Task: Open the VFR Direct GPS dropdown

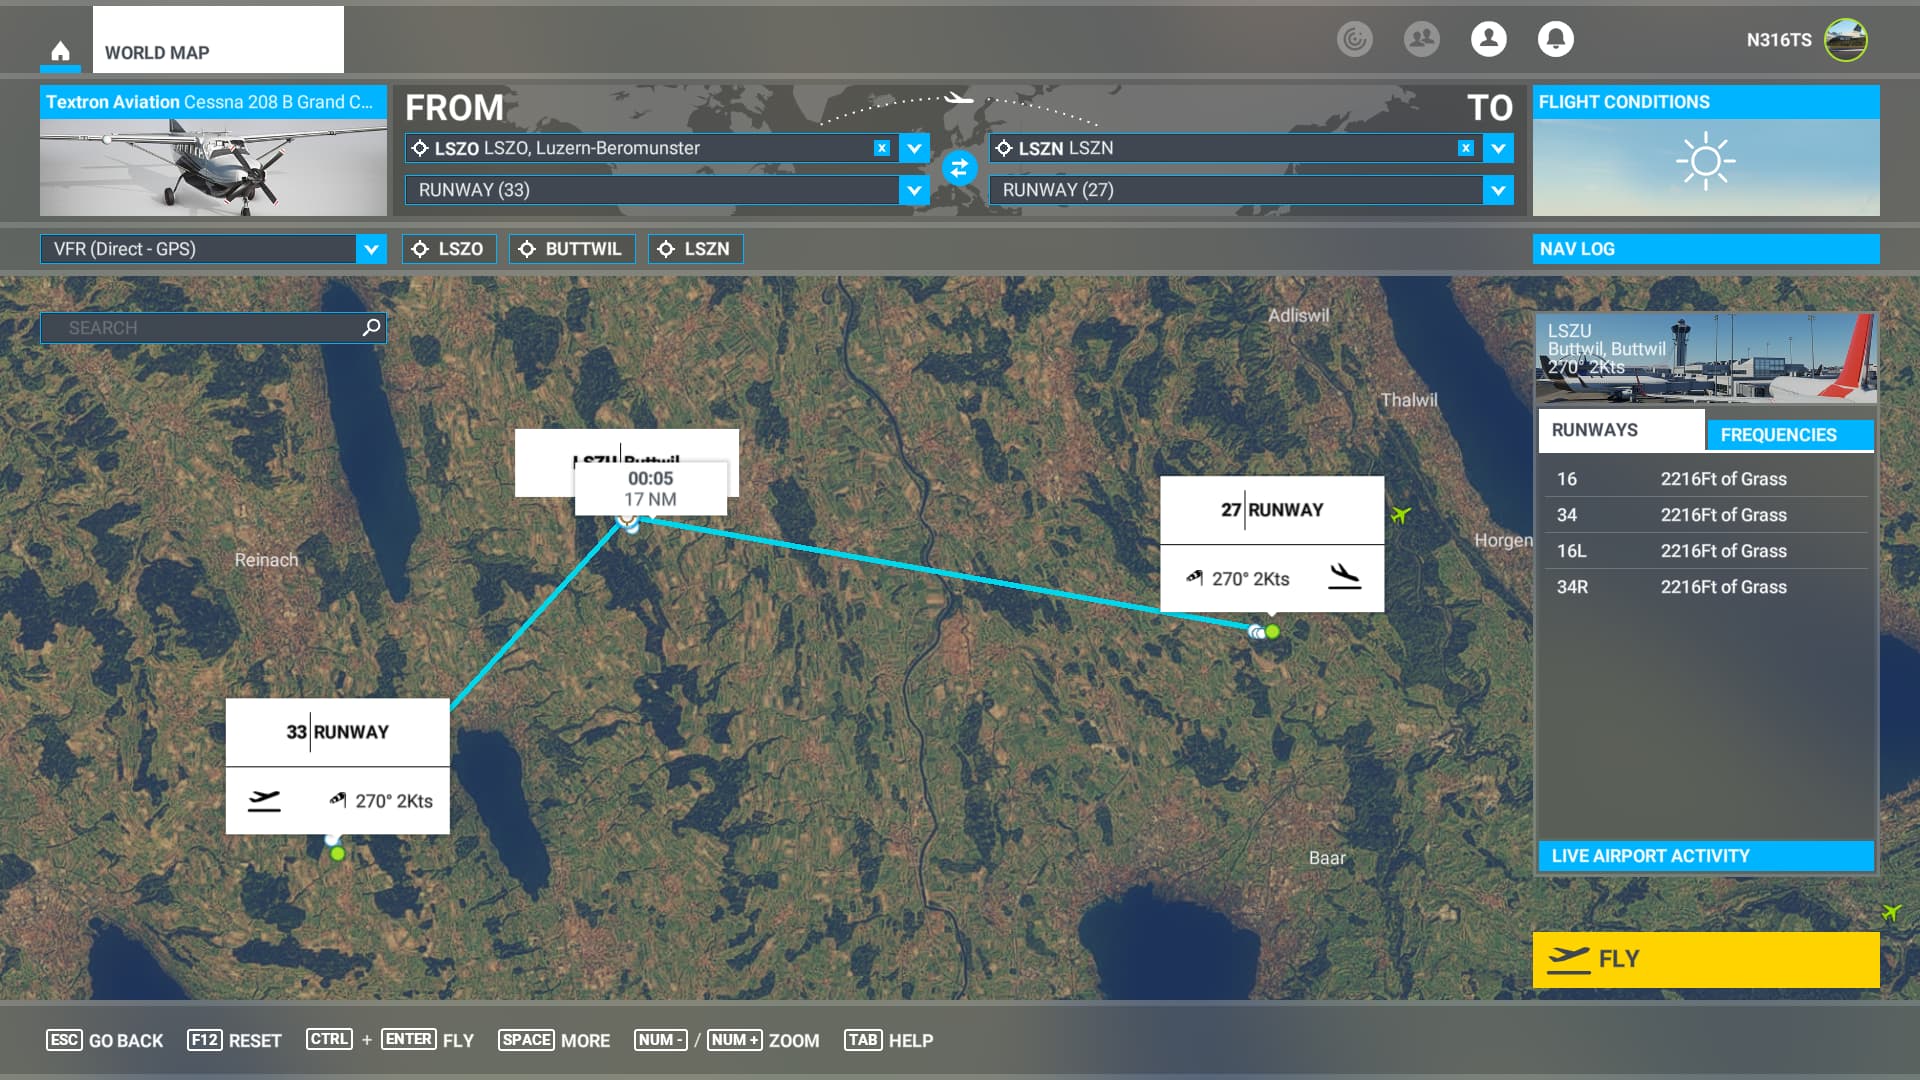Action: [x=371, y=249]
